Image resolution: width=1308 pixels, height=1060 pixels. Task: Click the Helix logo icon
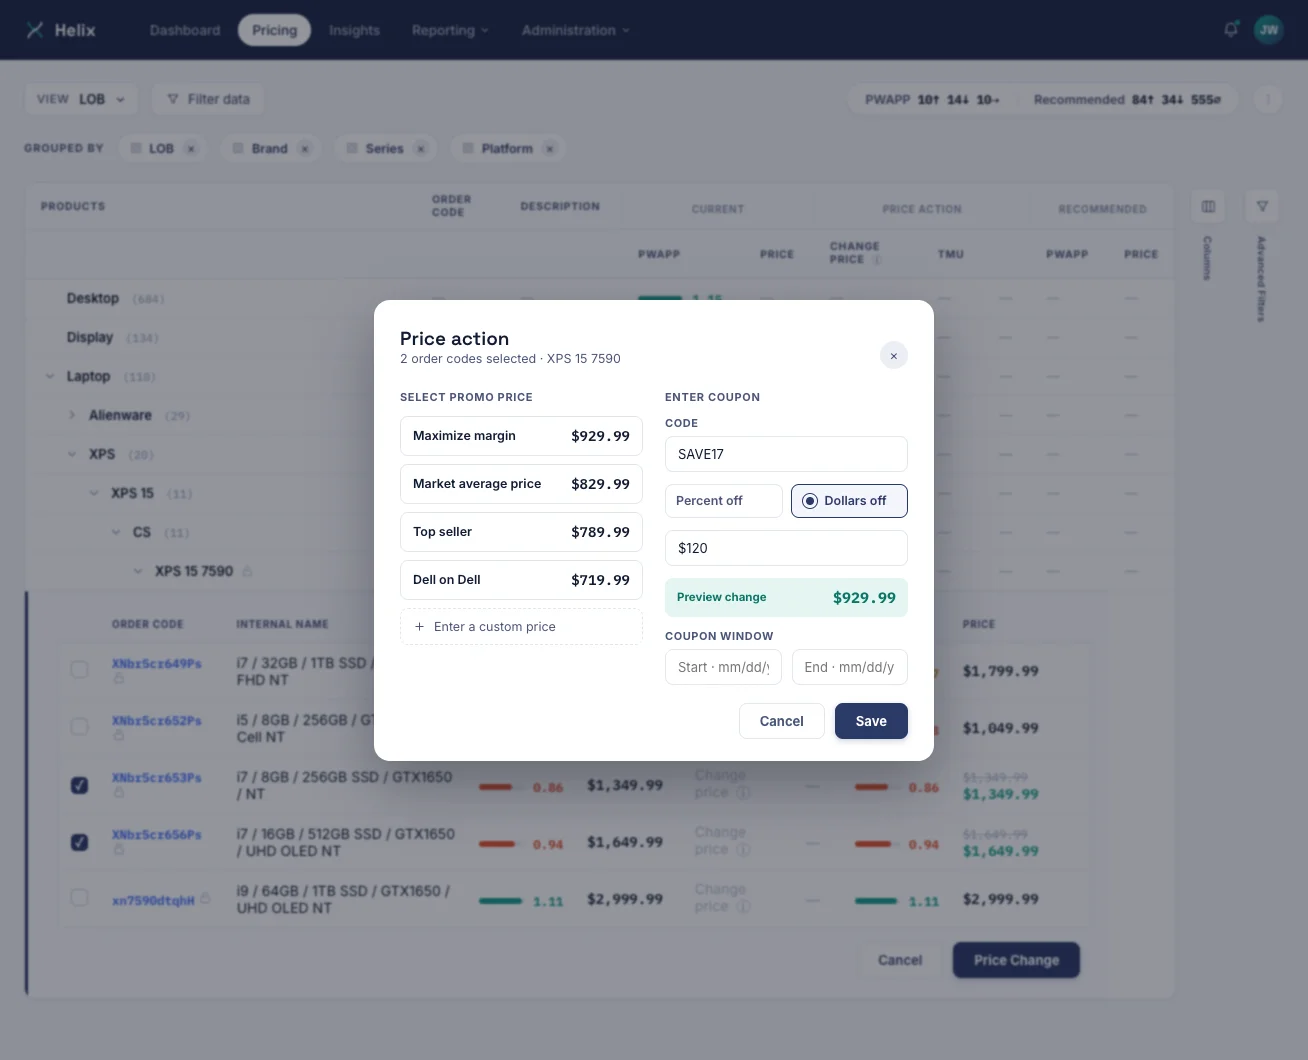click(x=35, y=30)
